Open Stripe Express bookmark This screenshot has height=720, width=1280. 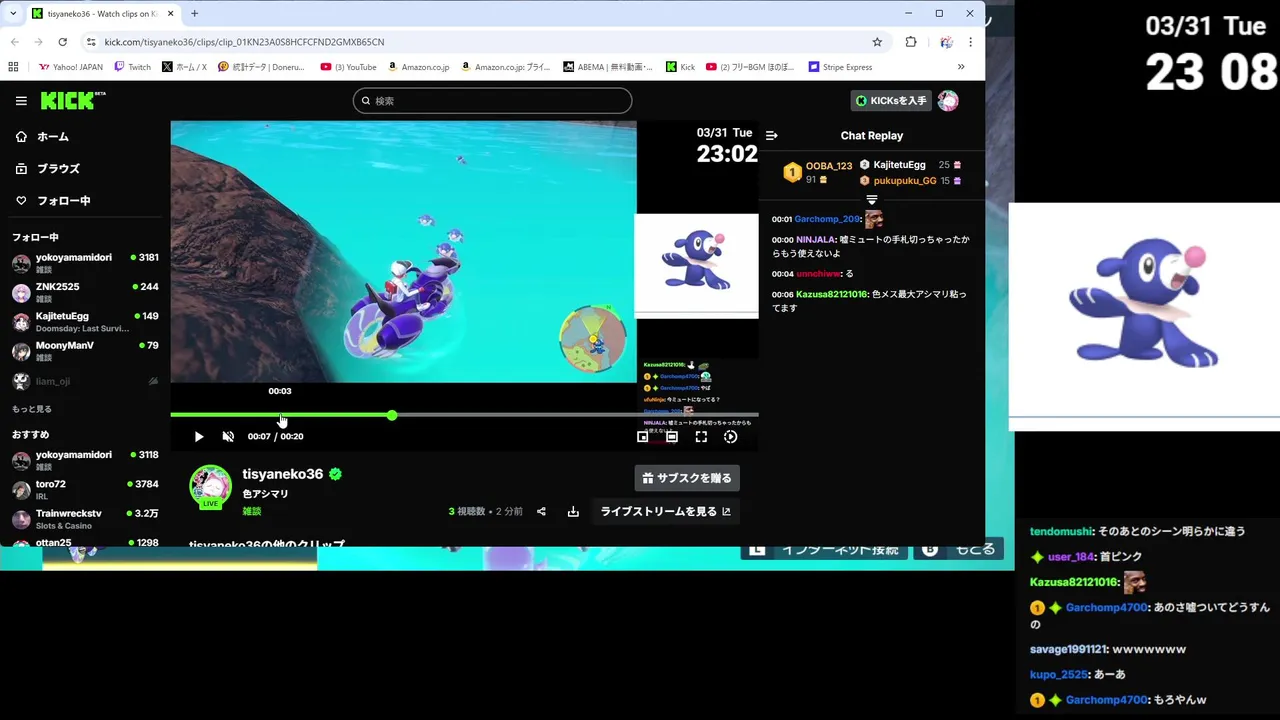[x=840, y=67]
